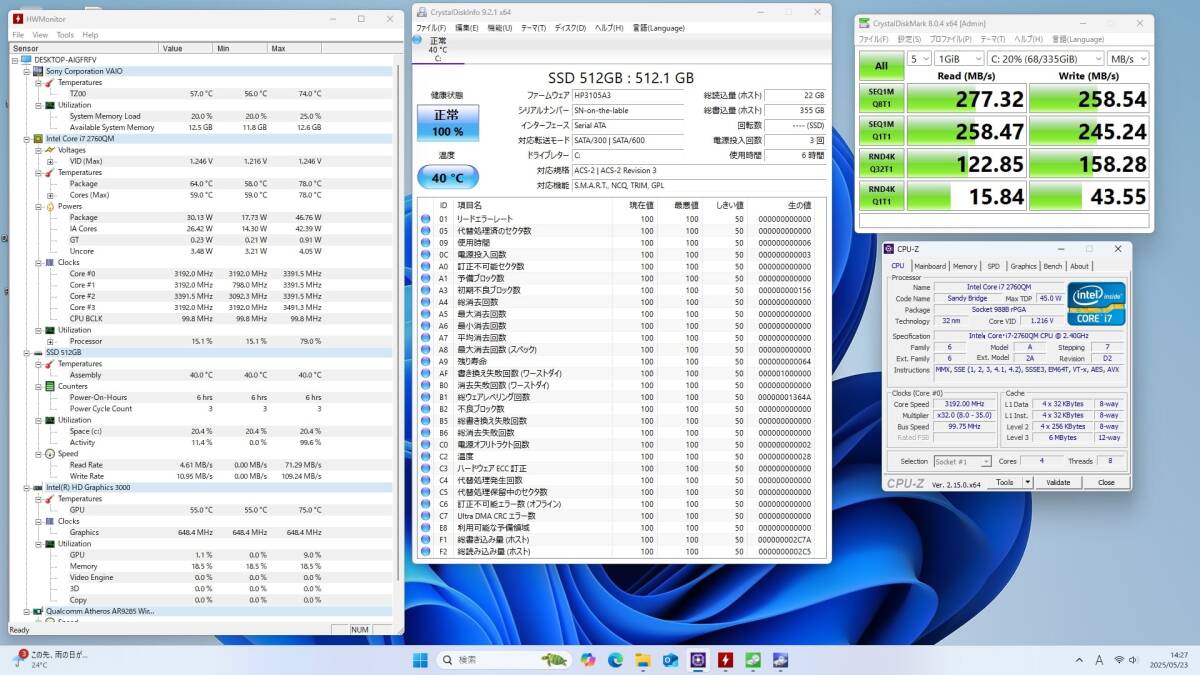Open the Tools menu in HWMonitor
This screenshot has height=675, width=1200.
tap(65, 34)
